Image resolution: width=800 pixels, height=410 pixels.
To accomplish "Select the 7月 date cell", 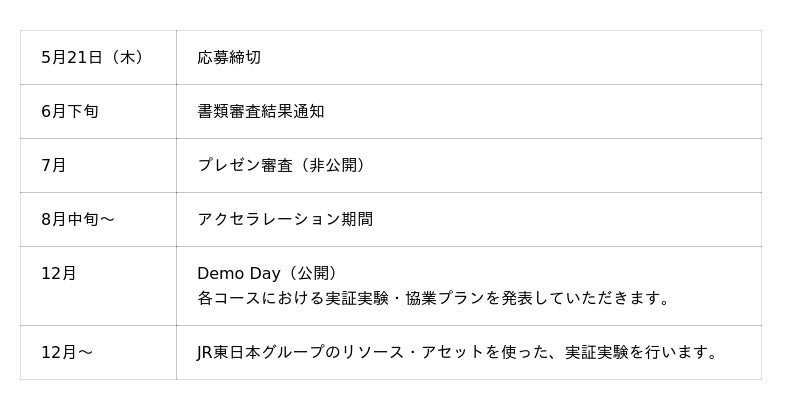I will click(53, 166).
